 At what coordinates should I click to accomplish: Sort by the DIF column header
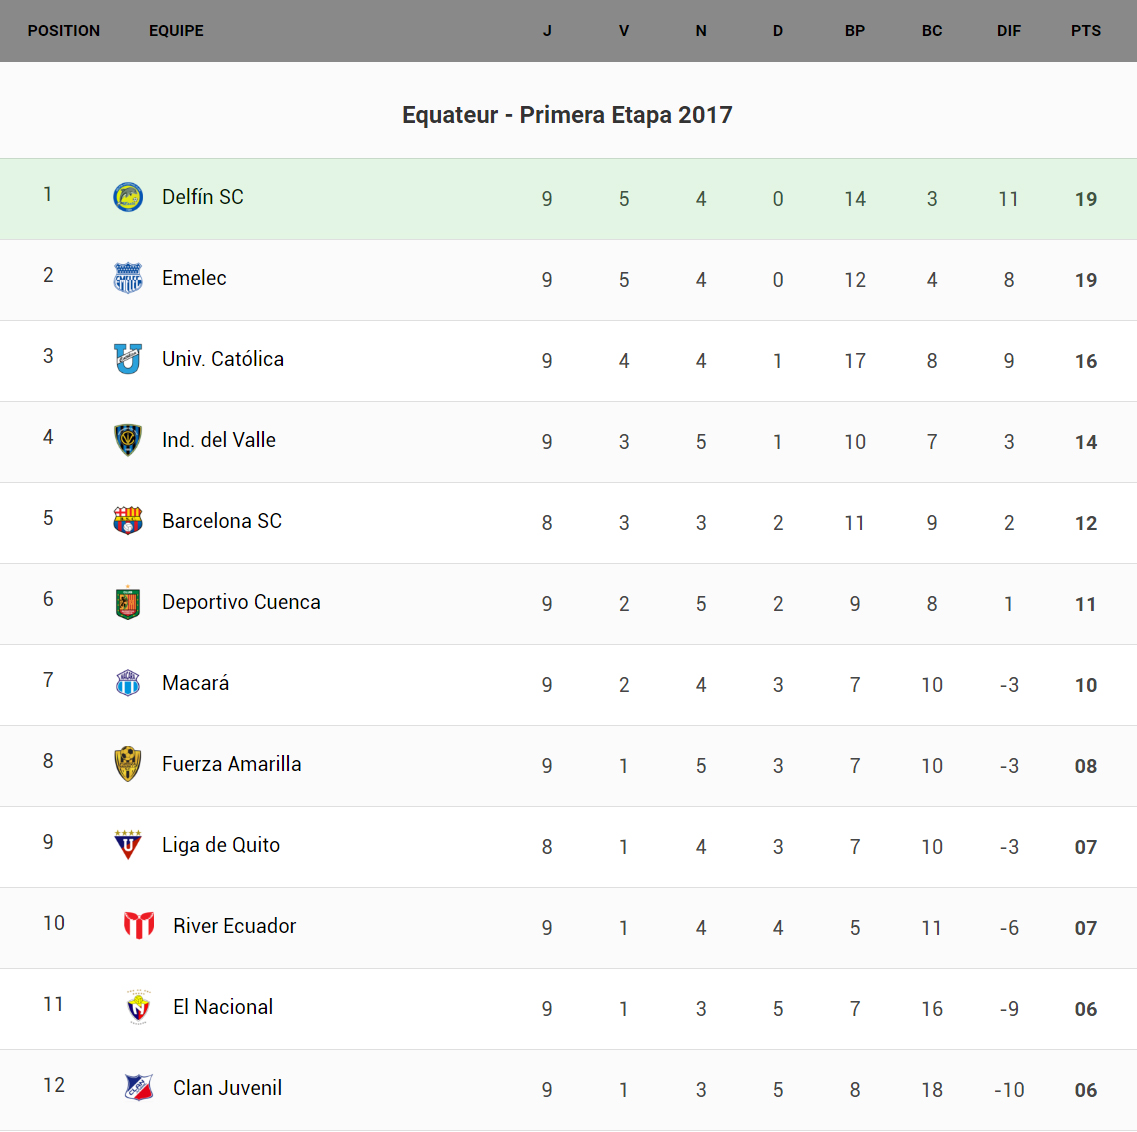pos(1009,31)
